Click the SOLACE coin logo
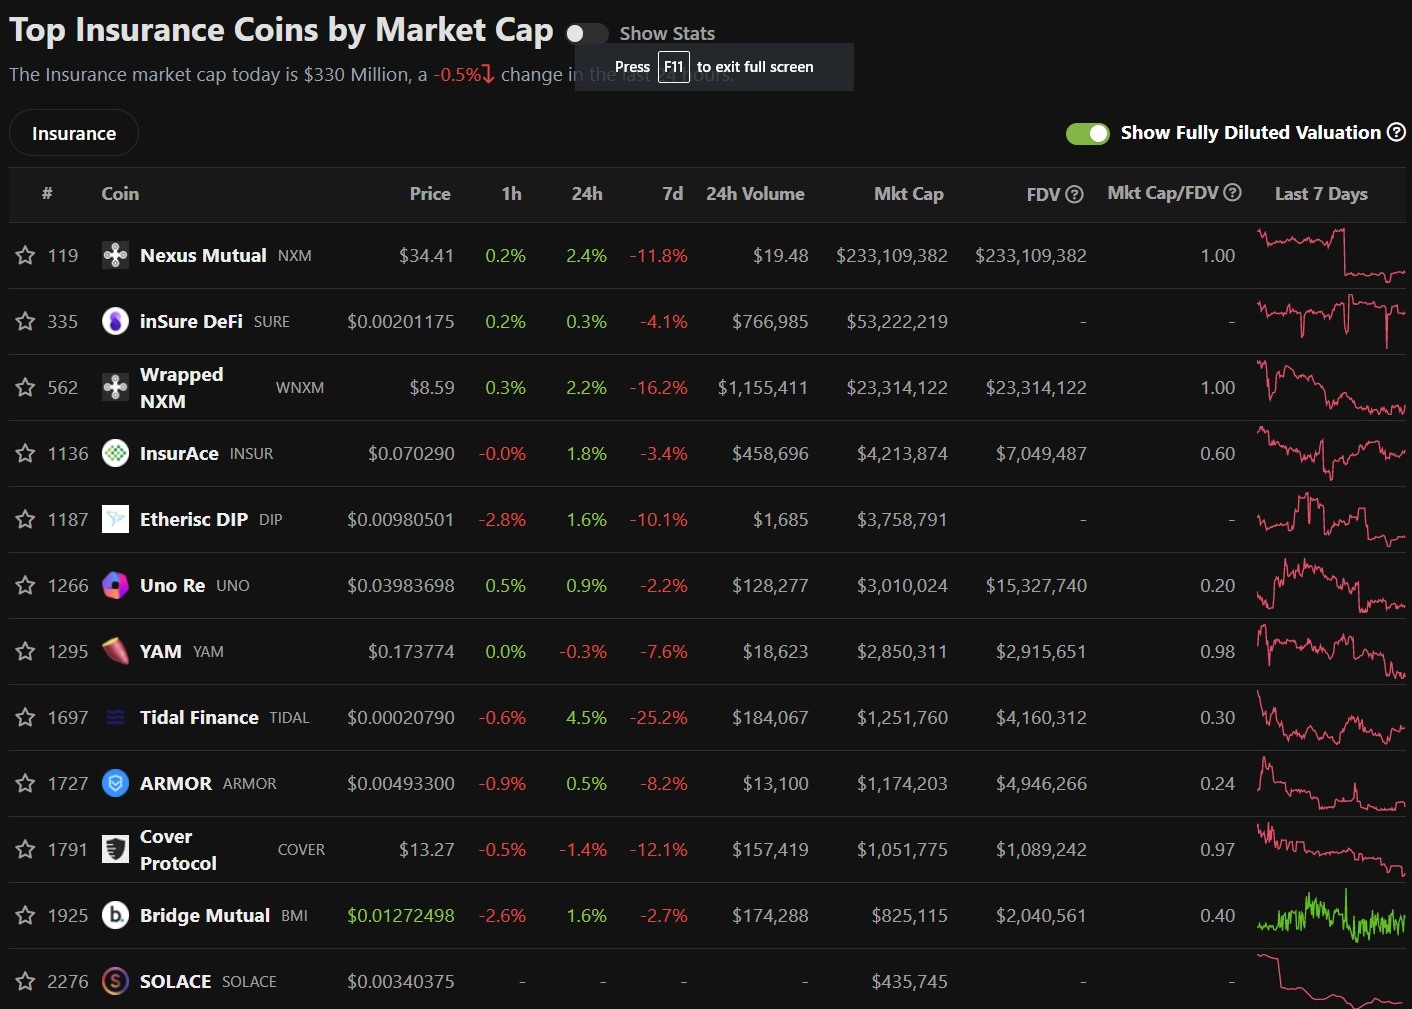 click(116, 982)
